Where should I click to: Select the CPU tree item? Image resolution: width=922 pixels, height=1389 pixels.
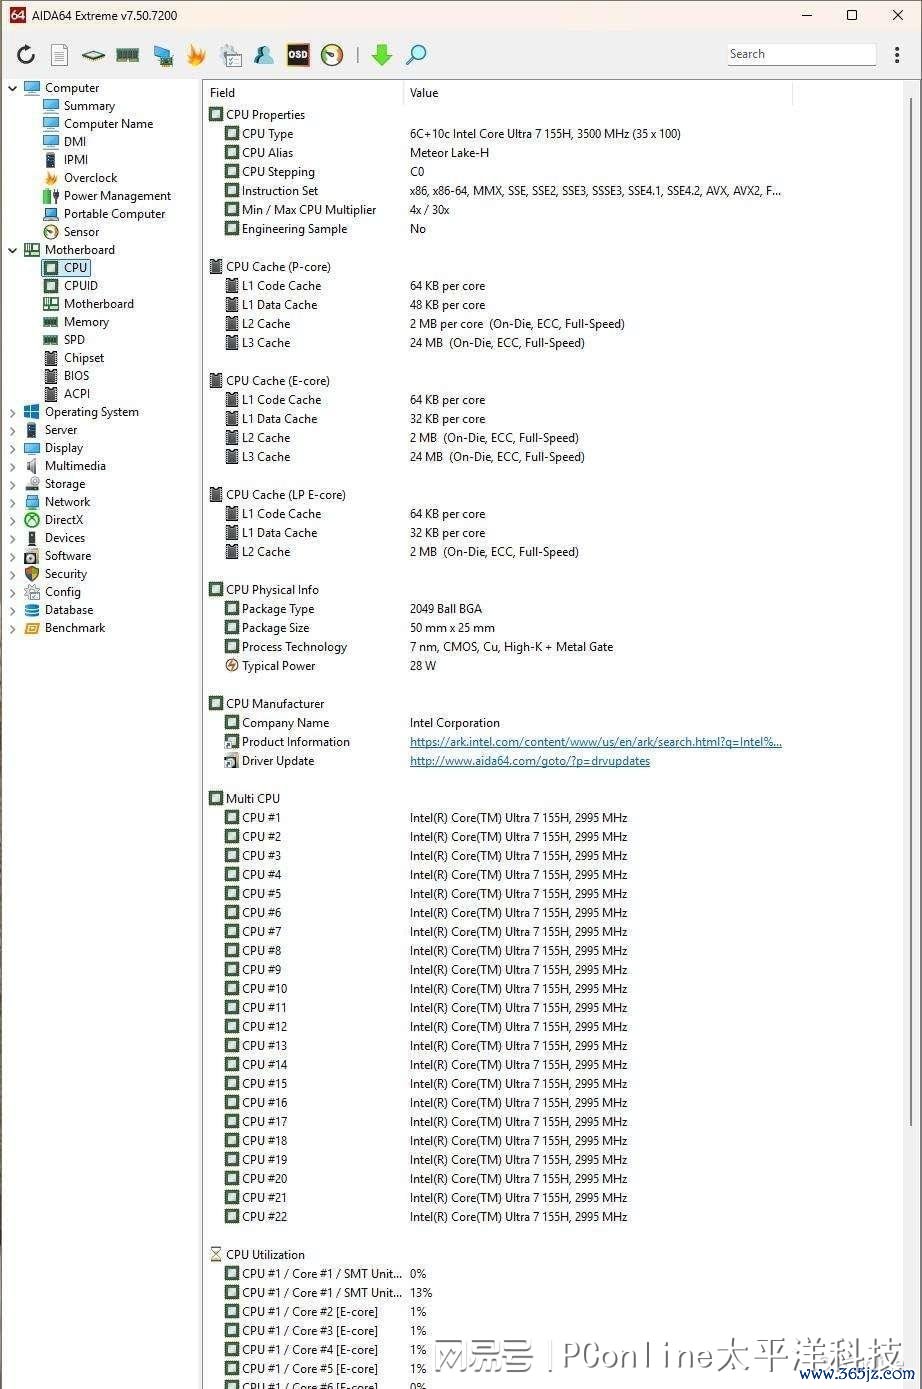[76, 268]
